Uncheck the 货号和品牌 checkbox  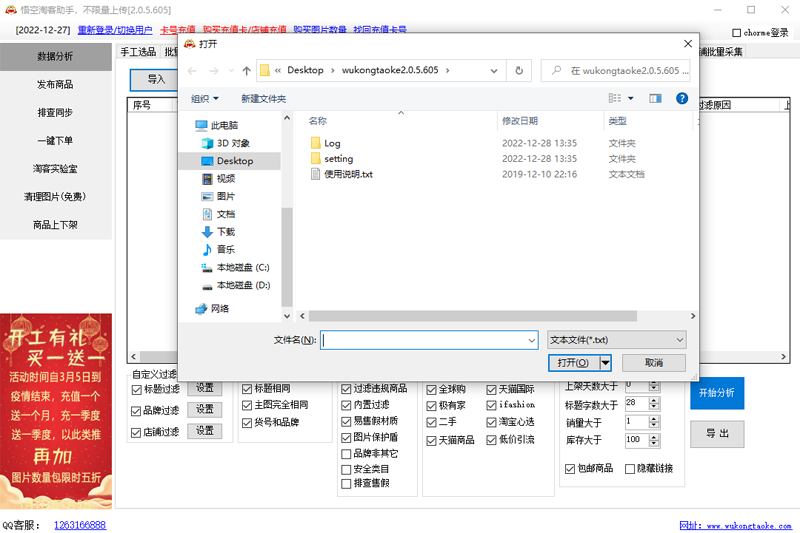247,422
